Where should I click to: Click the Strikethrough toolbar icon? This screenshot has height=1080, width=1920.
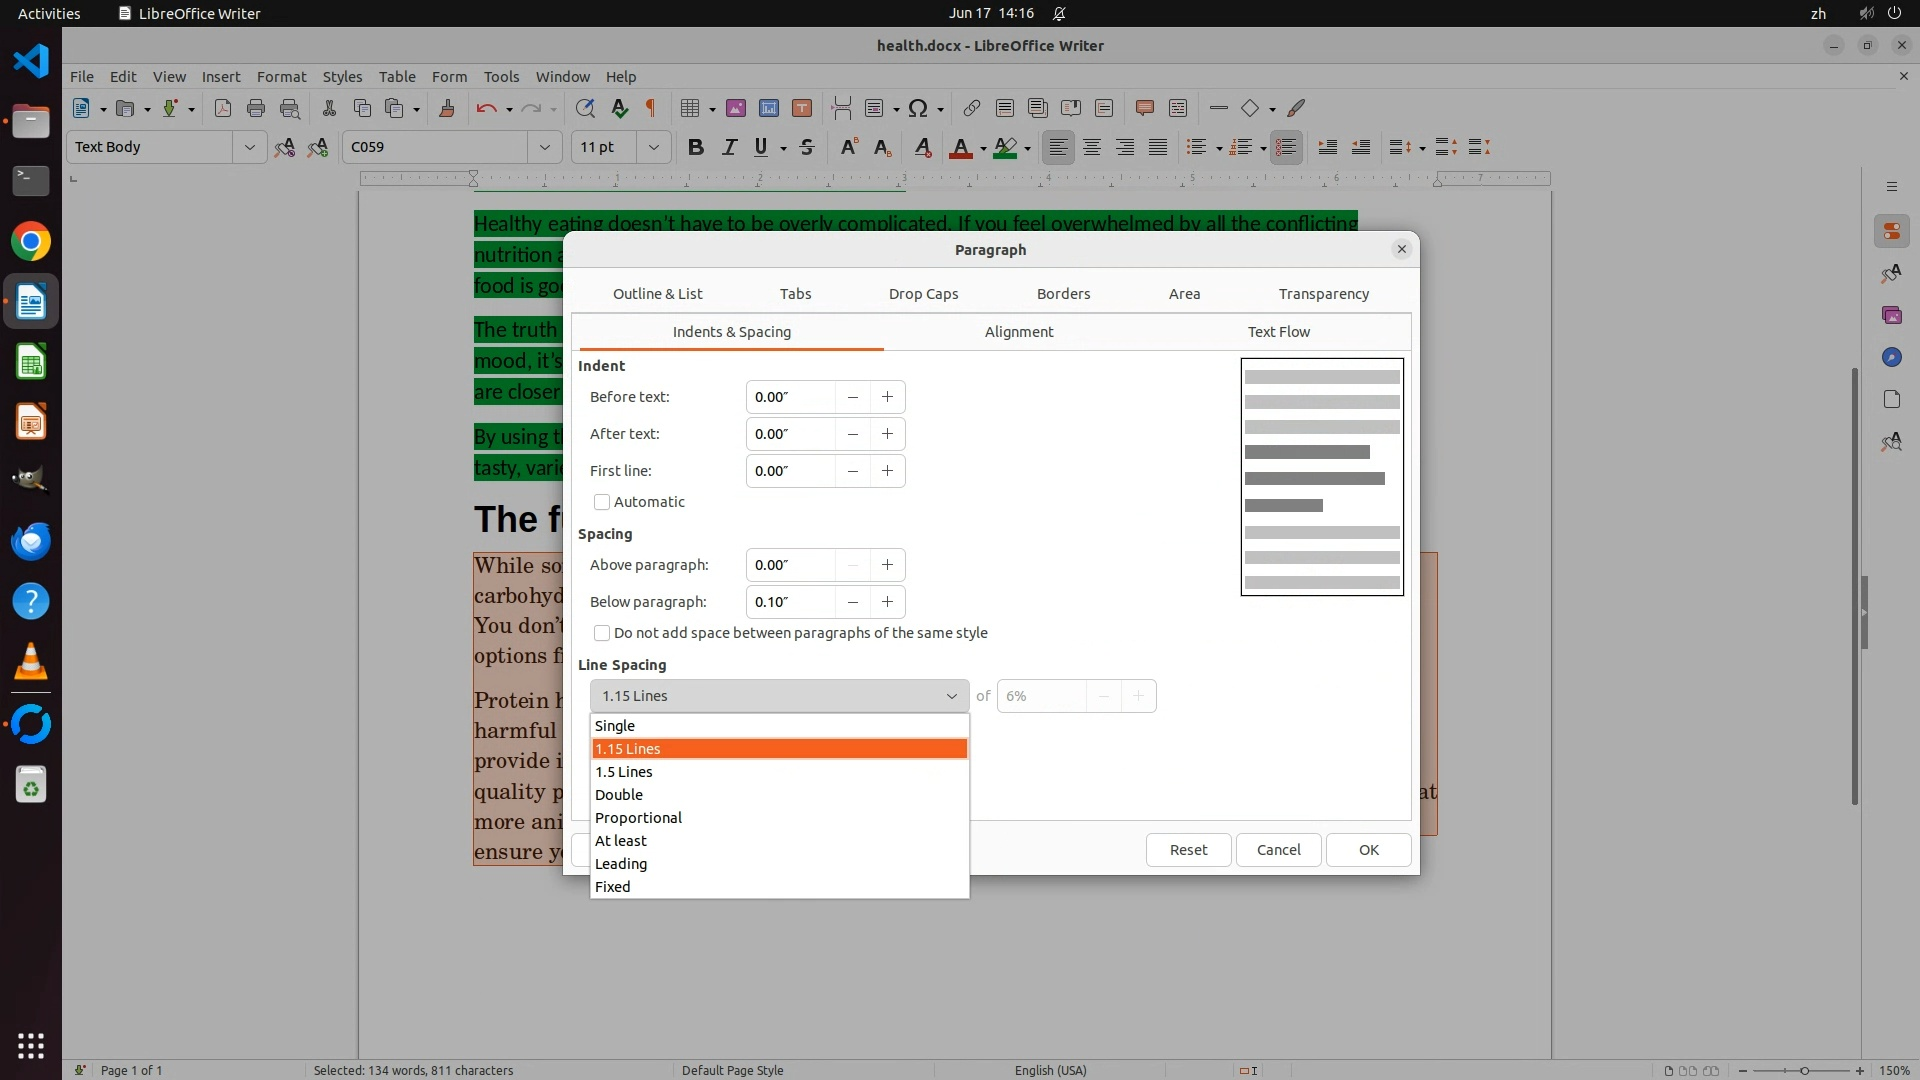click(807, 147)
